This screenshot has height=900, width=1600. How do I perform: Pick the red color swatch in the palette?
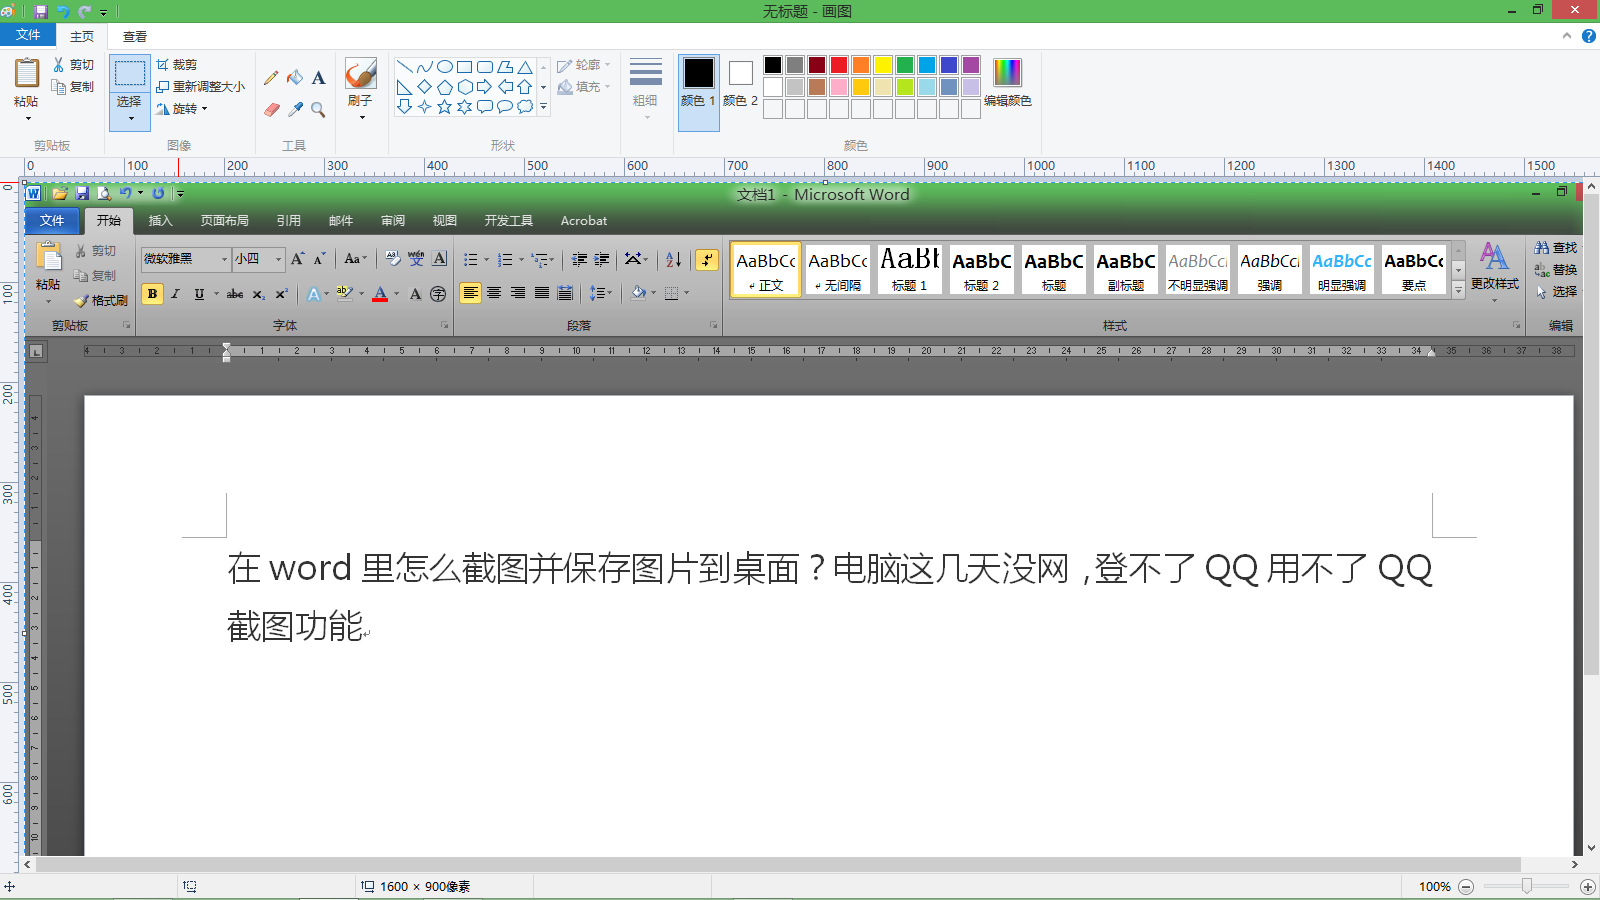coord(839,65)
